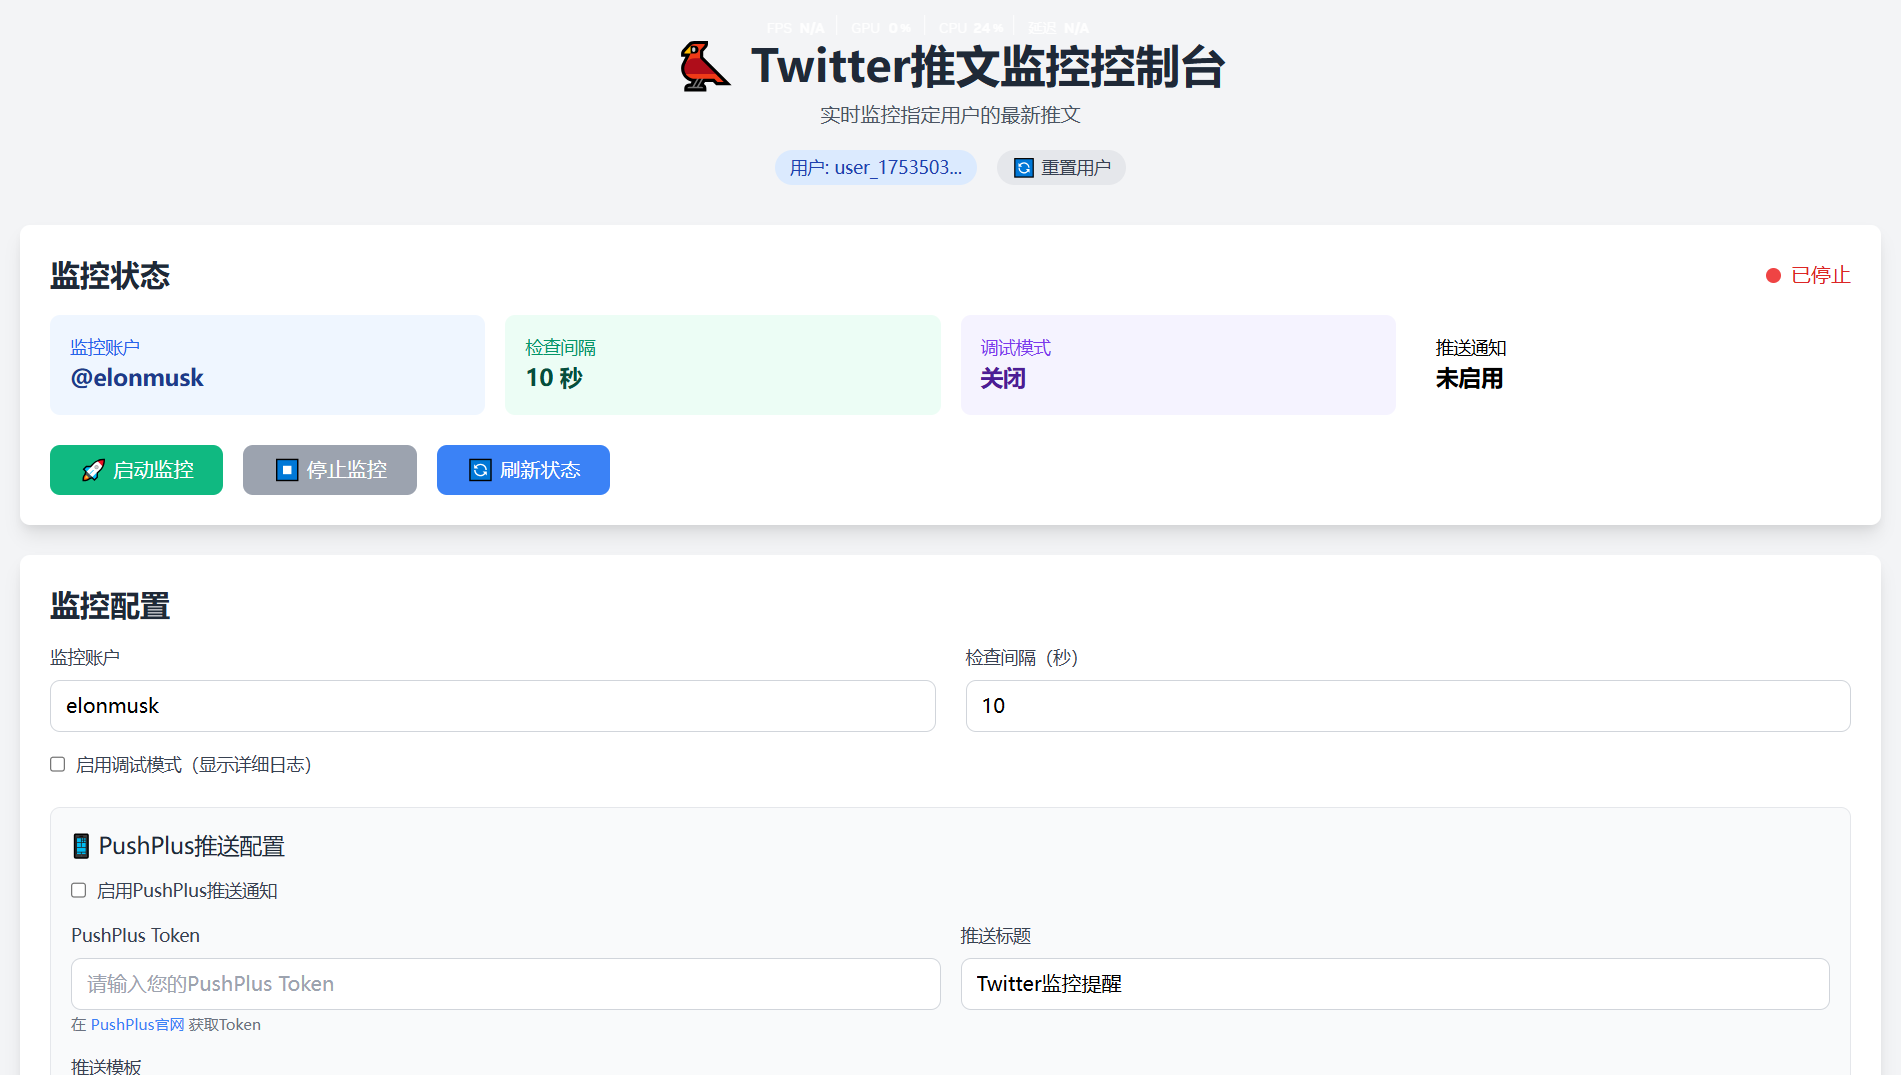Click the PushPlus推送配置 heading
Viewport: 1901px width, 1075px height.
[x=191, y=846]
